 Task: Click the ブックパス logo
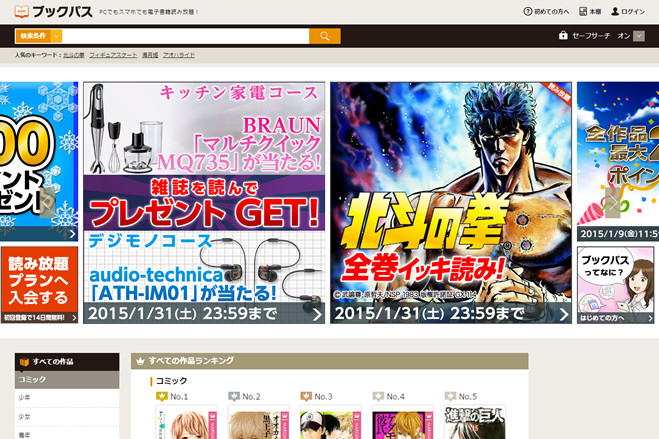pos(53,11)
